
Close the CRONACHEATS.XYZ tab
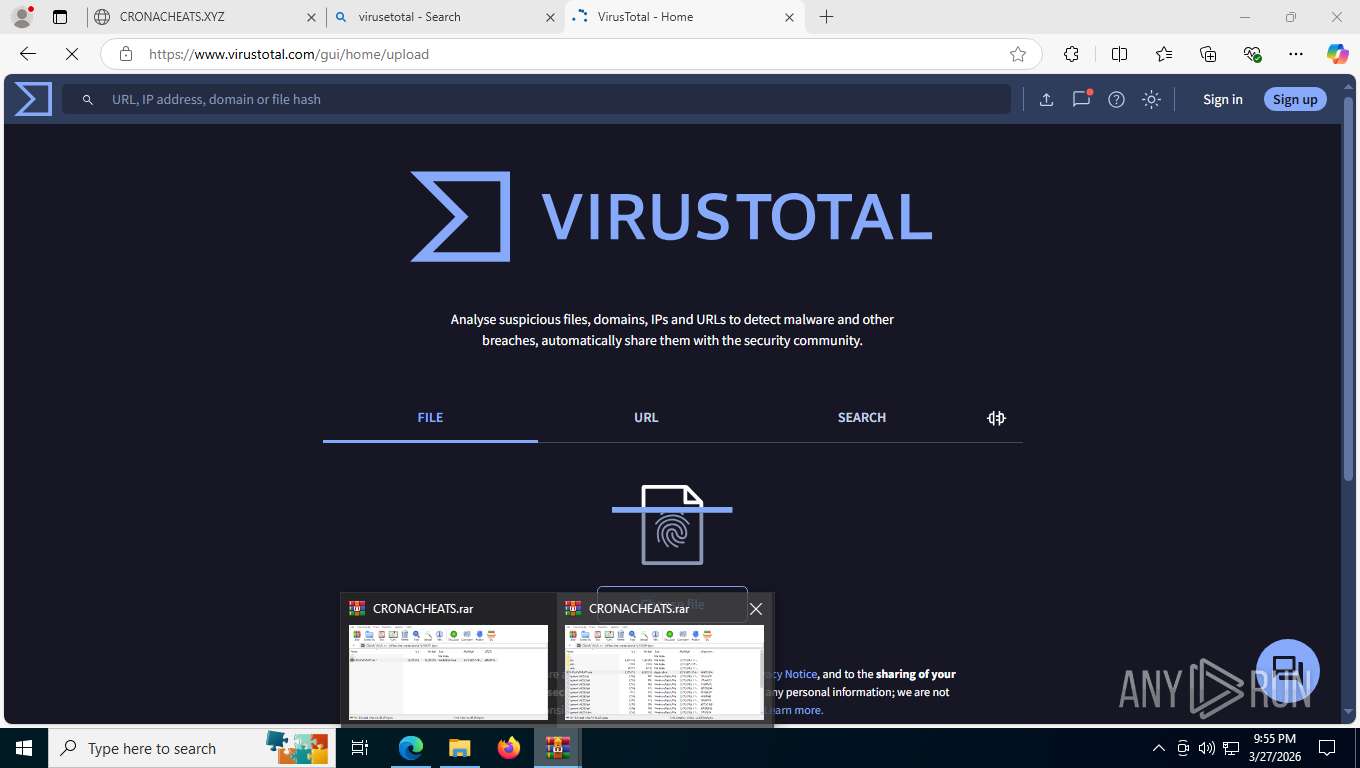point(311,17)
